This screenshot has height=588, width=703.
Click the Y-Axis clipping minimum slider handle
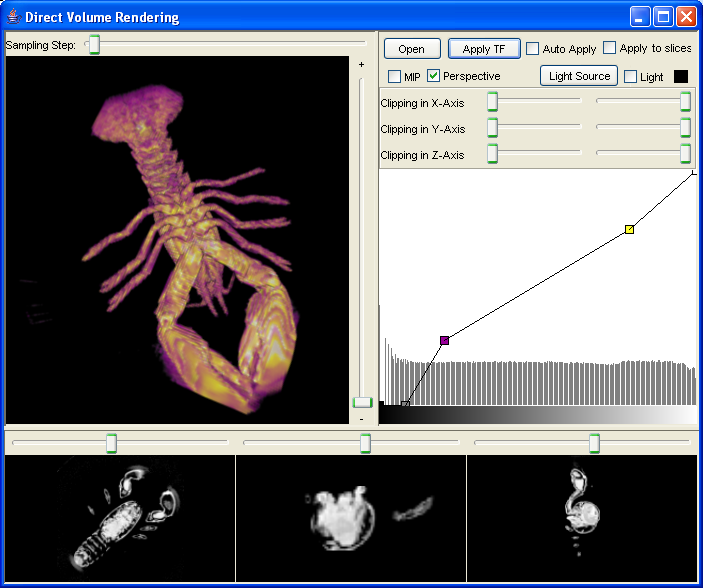coord(492,128)
